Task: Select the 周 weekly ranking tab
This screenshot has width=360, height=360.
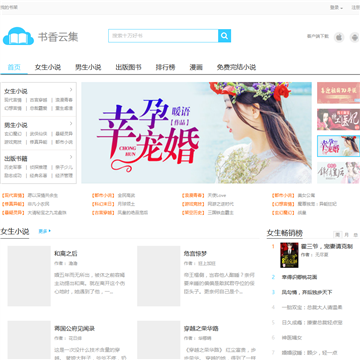Action: [337, 235]
